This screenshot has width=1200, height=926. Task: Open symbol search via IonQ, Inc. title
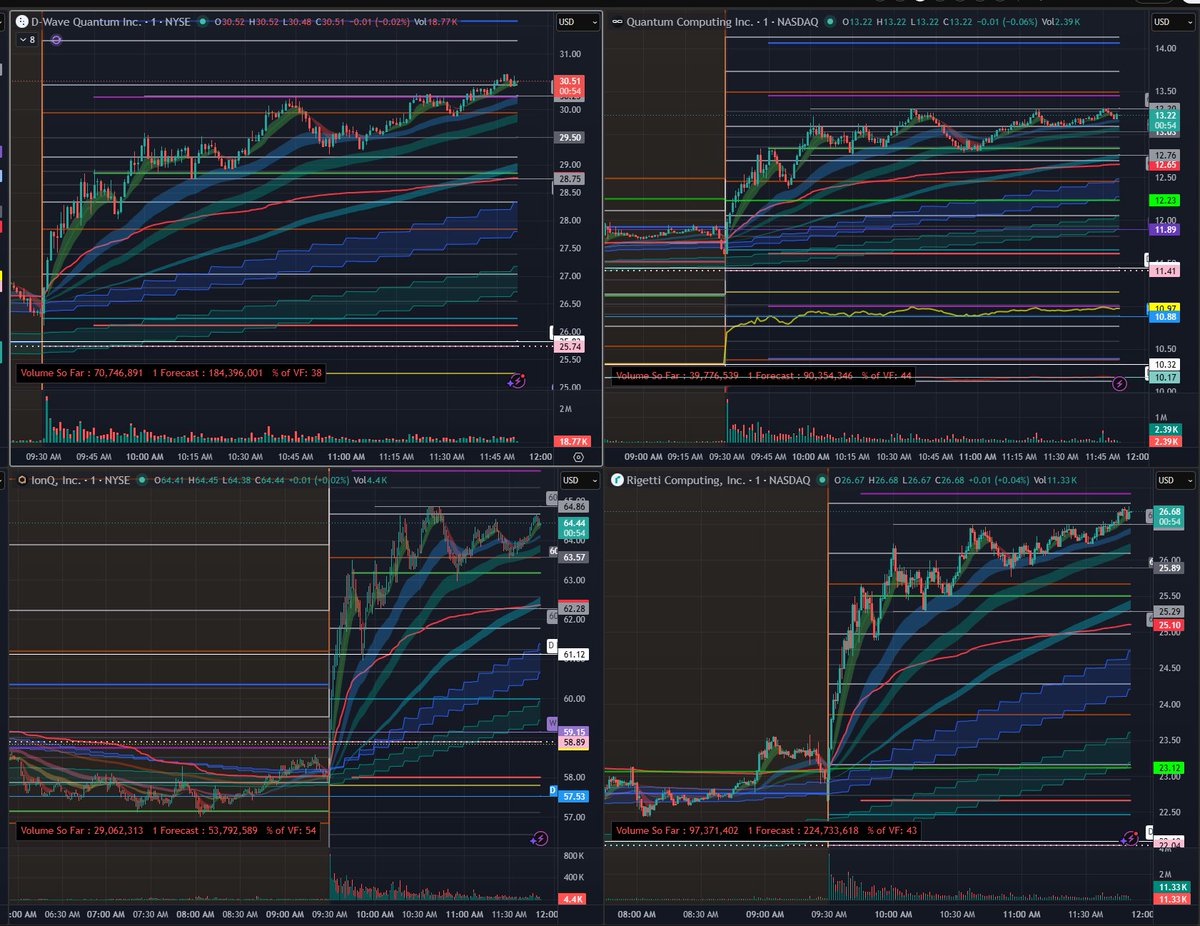[x=58, y=480]
